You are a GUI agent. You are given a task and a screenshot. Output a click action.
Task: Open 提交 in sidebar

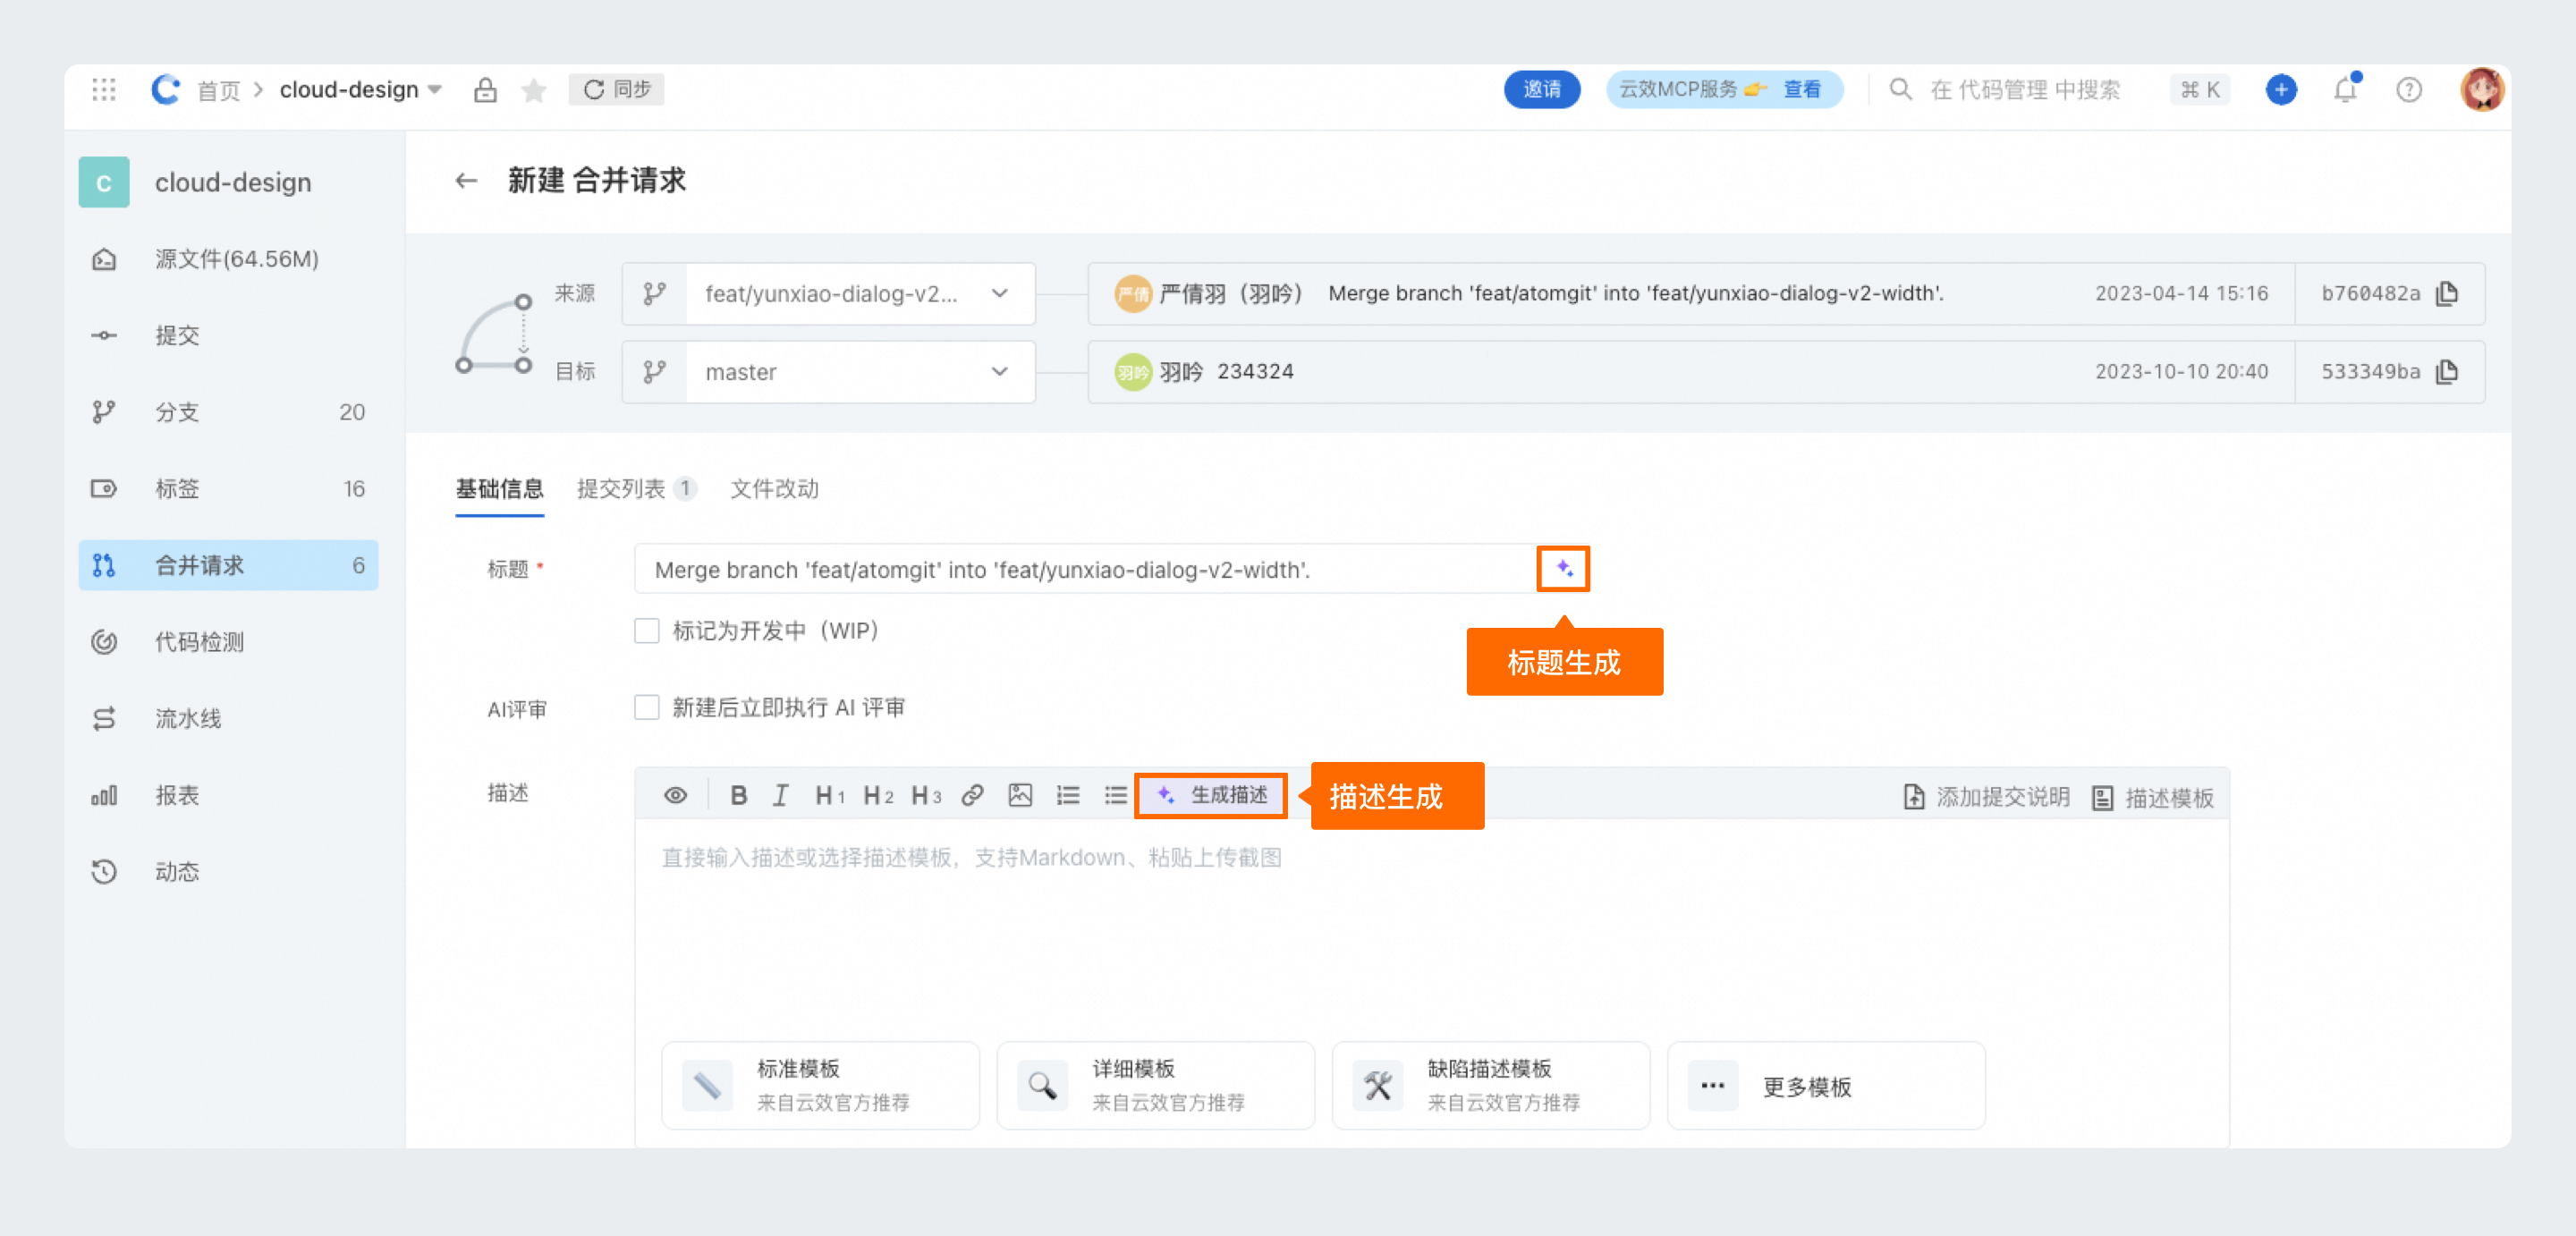click(228, 335)
